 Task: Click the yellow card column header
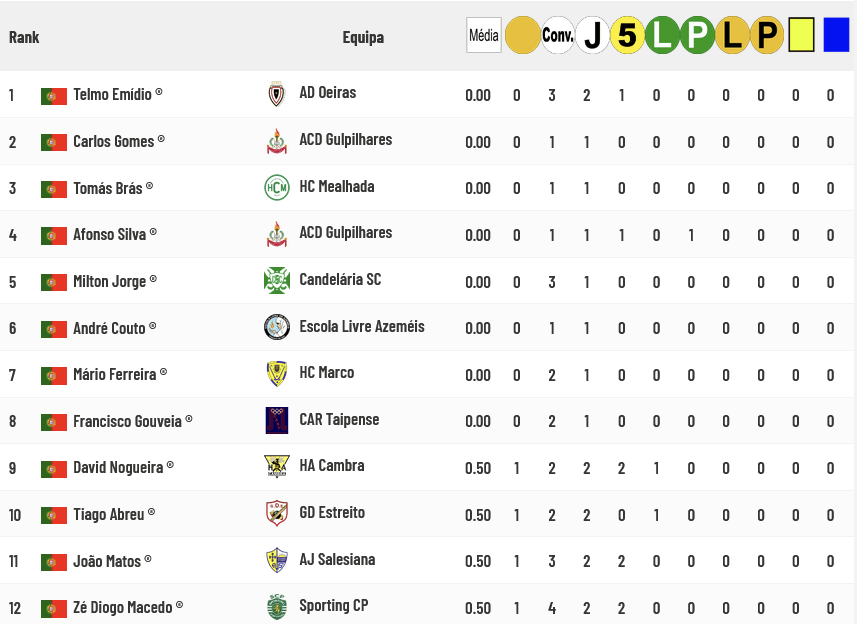click(802, 35)
